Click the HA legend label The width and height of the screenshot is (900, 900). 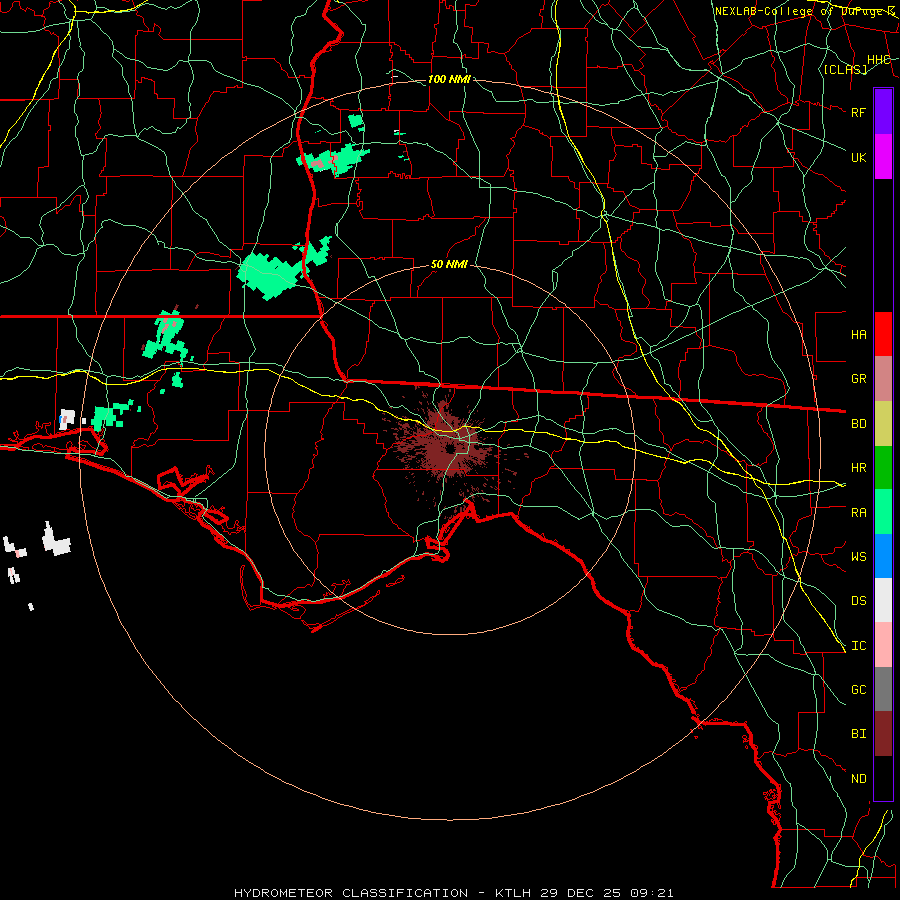pos(859,334)
